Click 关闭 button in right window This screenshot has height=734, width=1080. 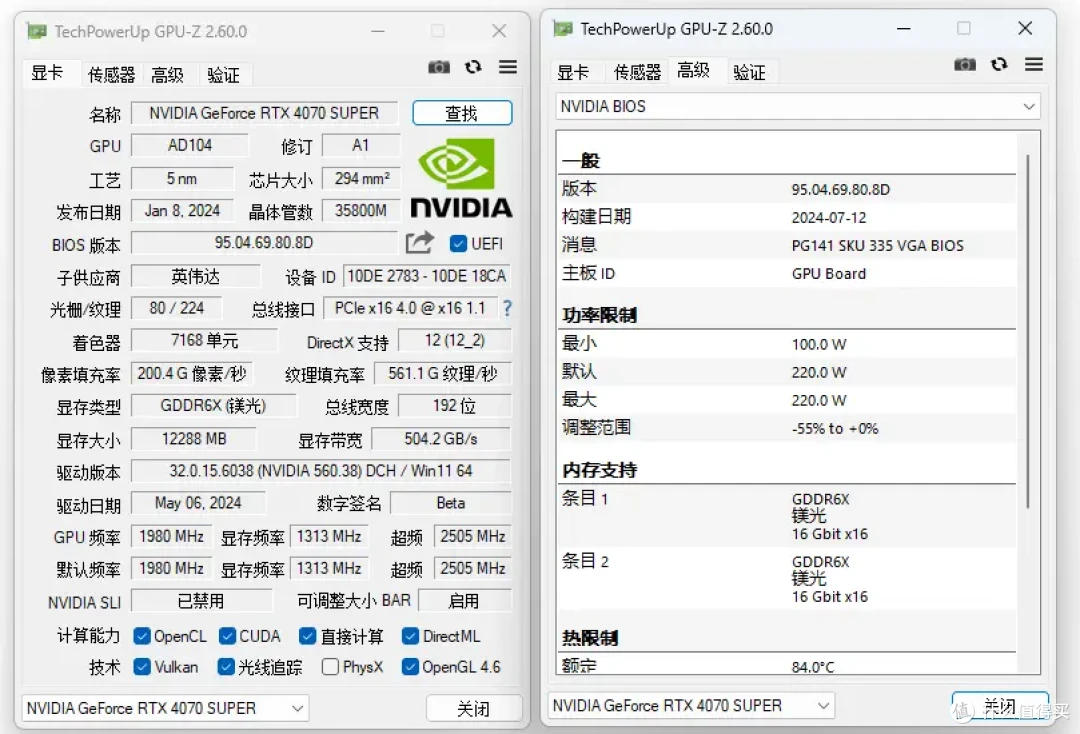[1000, 706]
